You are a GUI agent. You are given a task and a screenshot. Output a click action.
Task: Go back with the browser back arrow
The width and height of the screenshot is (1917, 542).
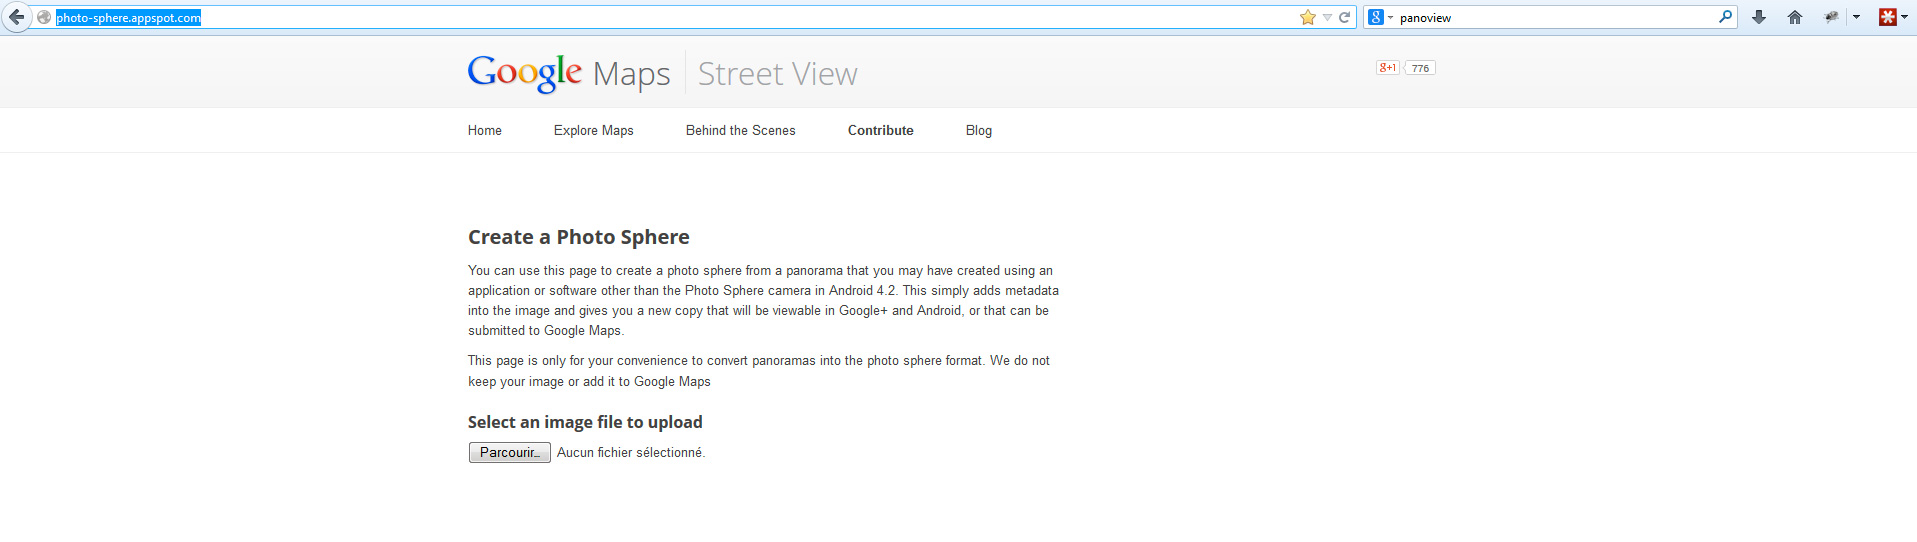[x=16, y=17]
